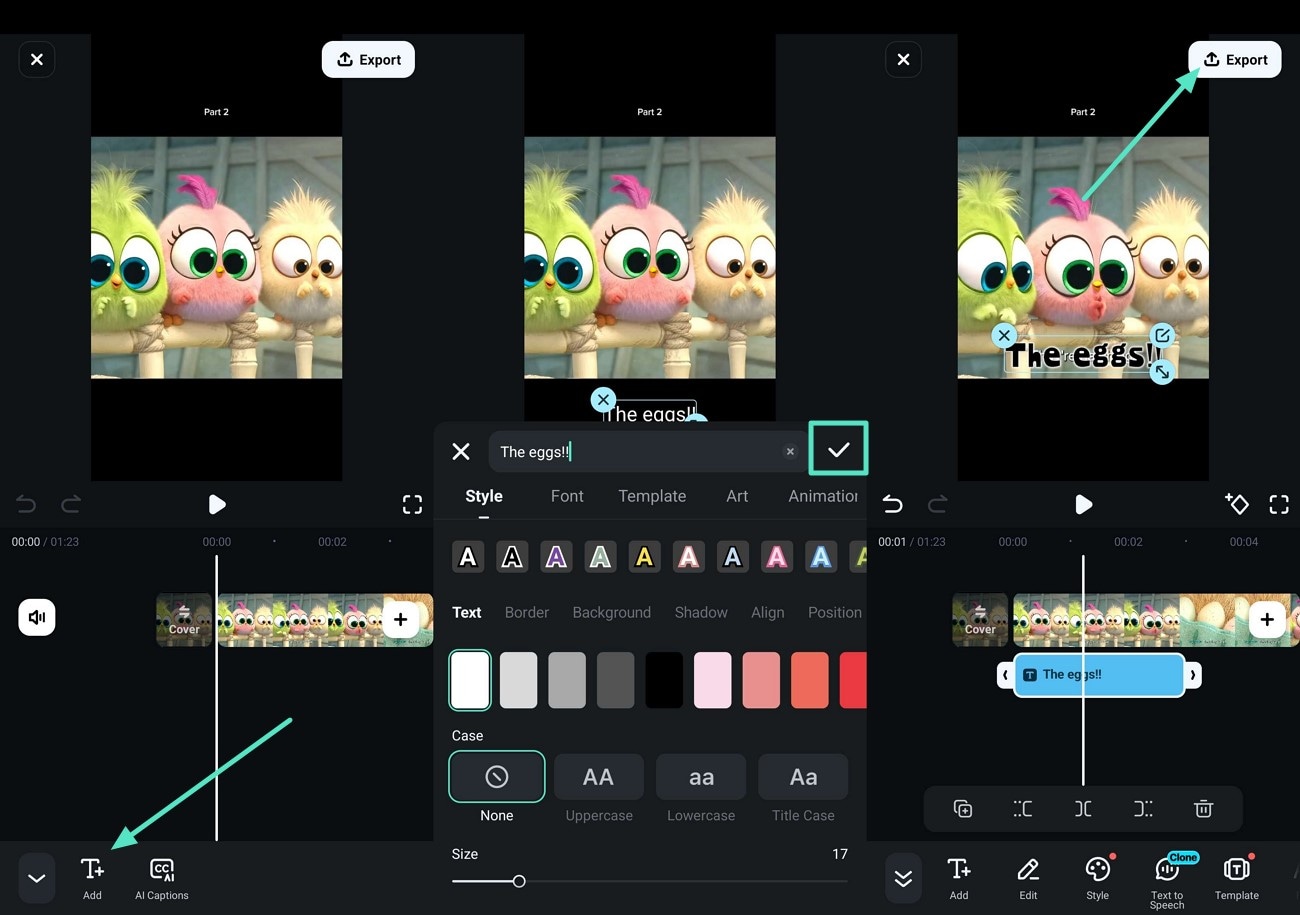Enter fullscreen preview in right panel

coord(1279,505)
